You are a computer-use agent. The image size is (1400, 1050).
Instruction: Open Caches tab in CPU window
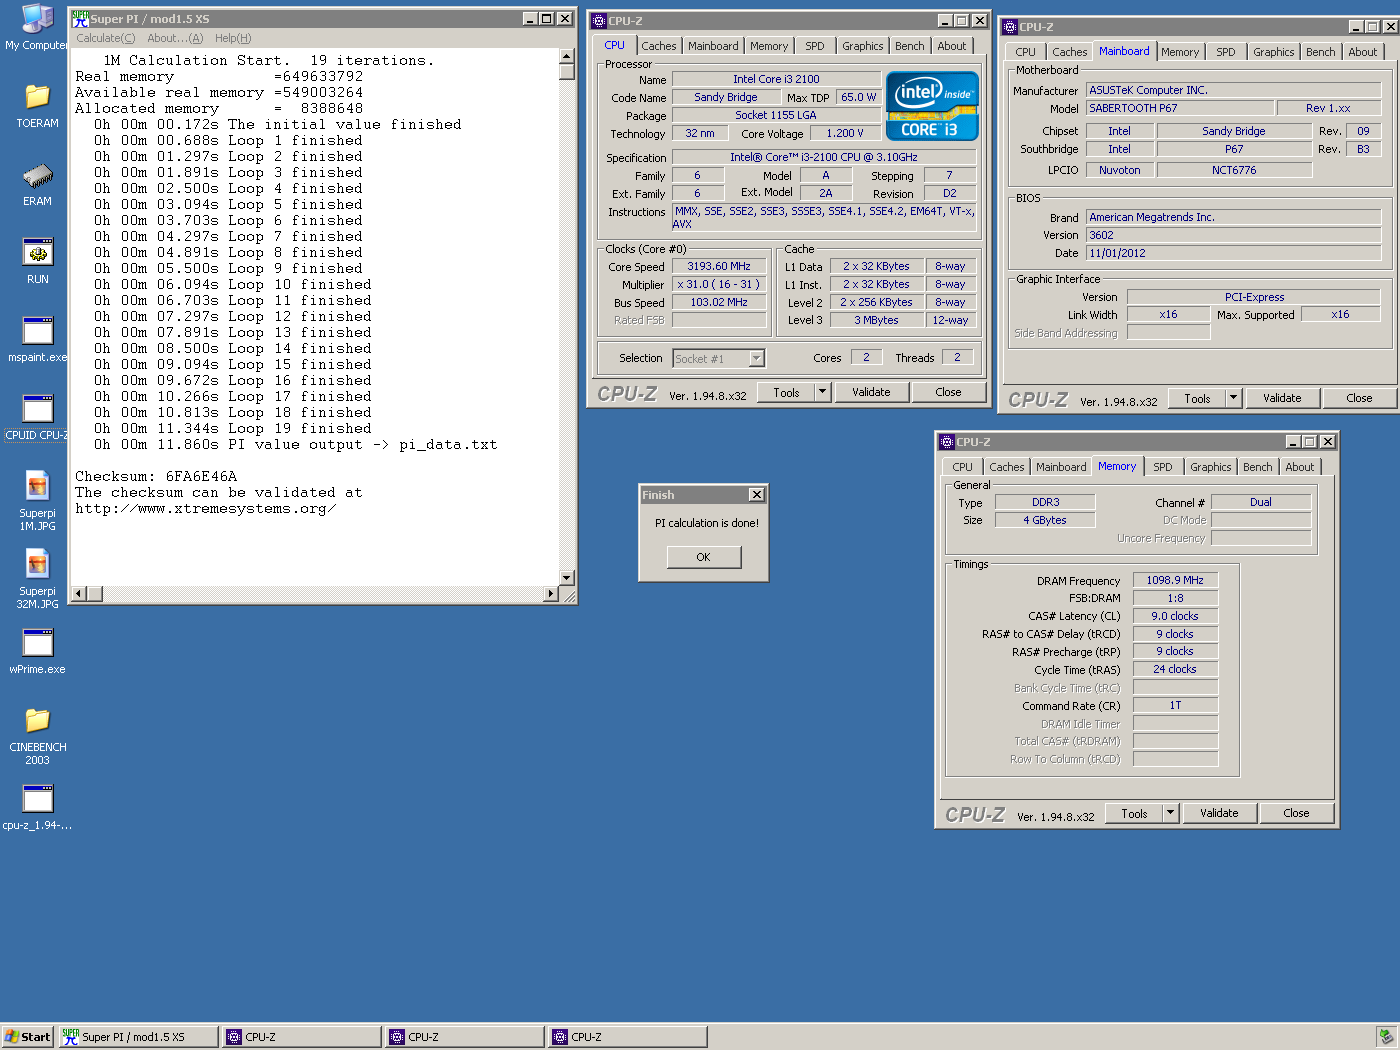pos(659,46)
